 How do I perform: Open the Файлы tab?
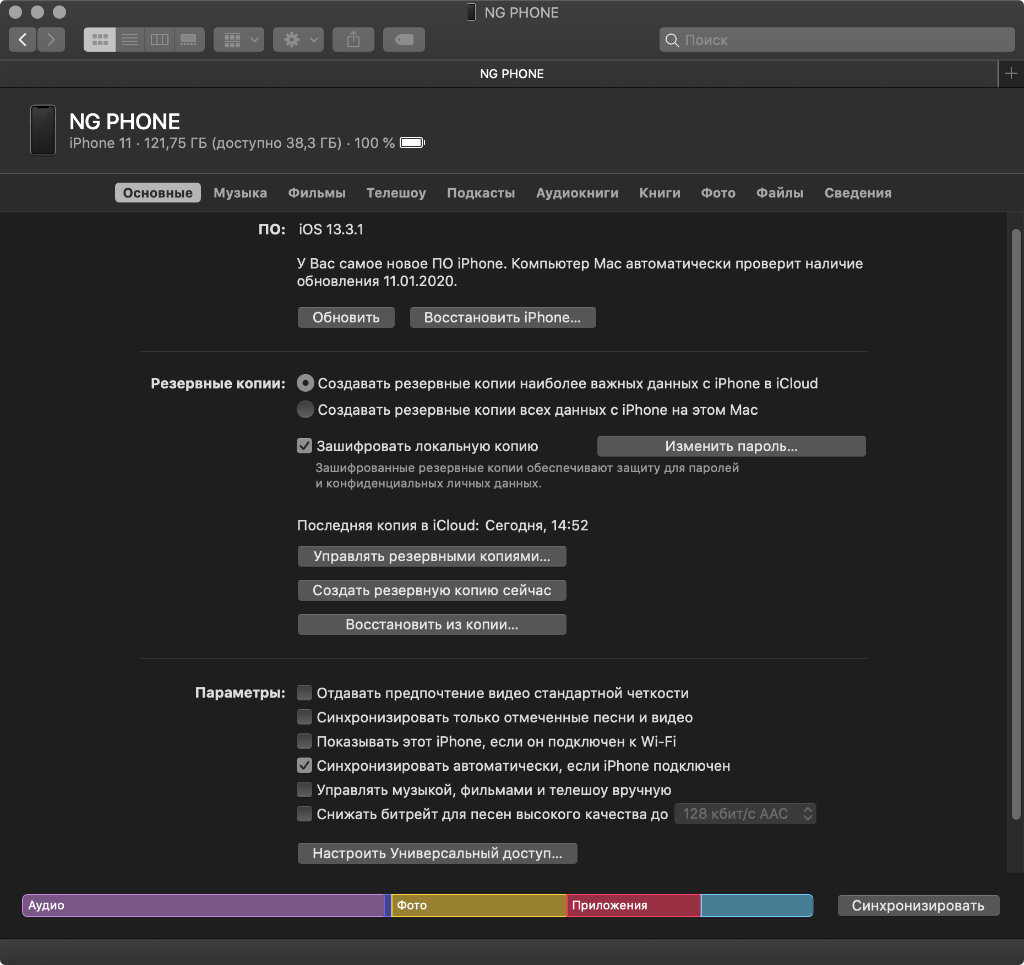click(x=780, y=193)
